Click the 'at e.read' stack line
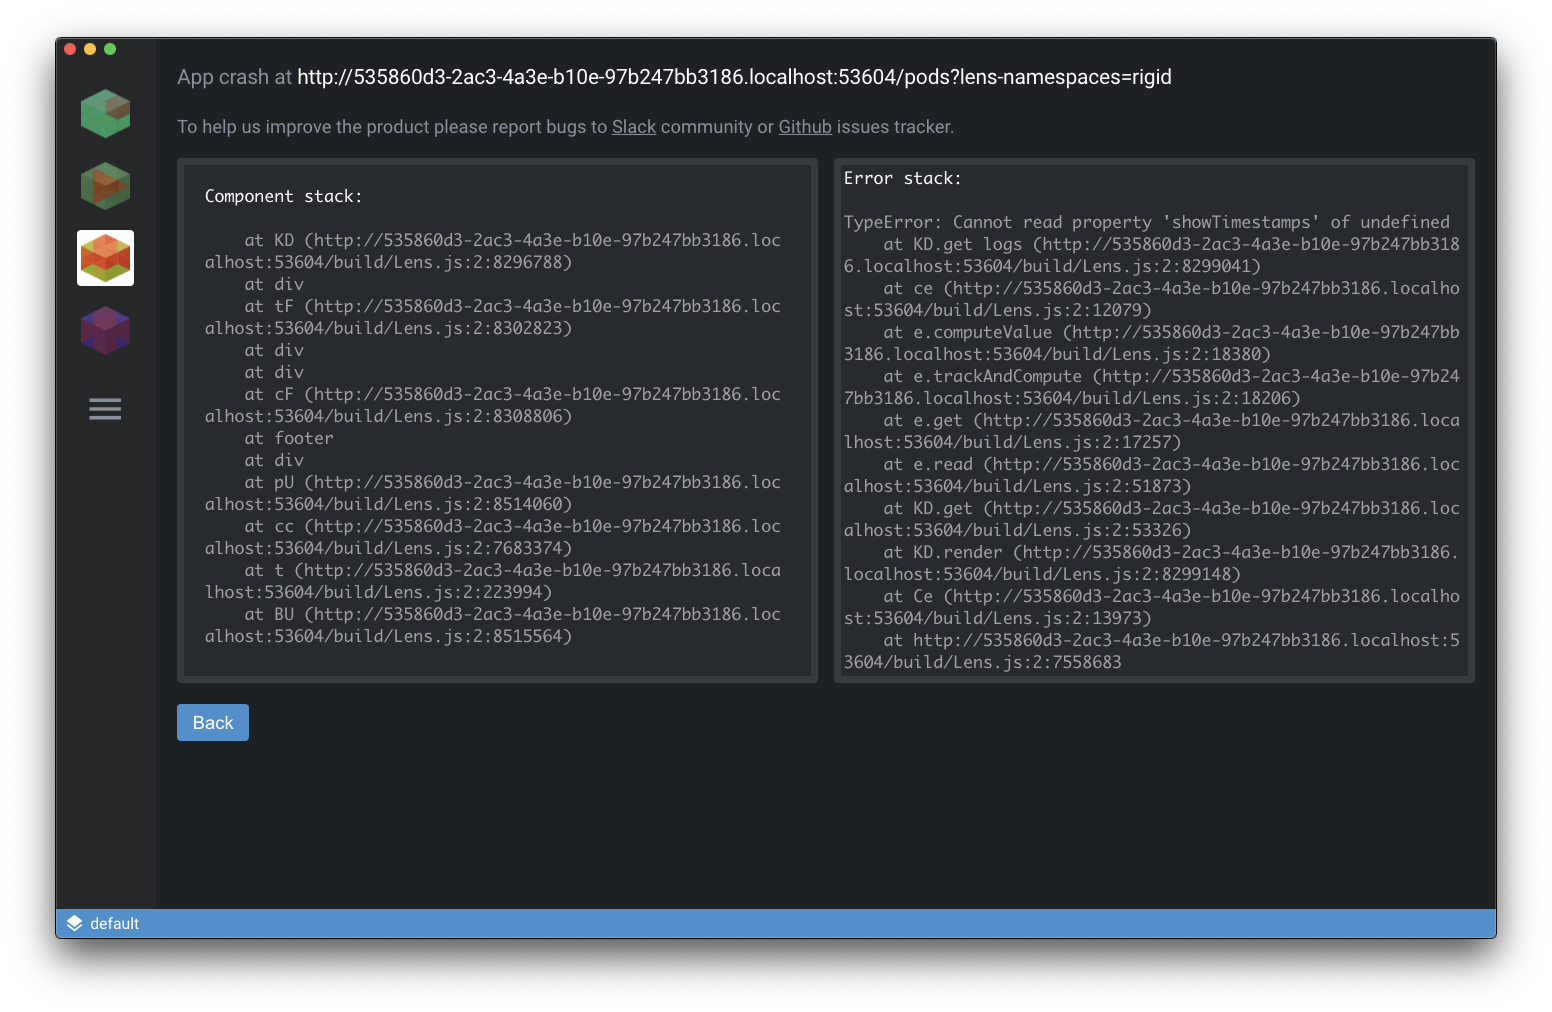 tap(1151, 475)
